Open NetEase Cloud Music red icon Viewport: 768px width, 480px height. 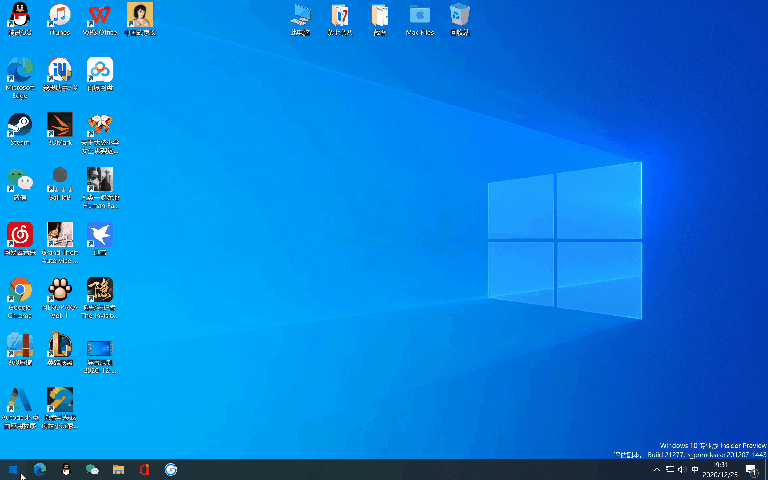(20, 235)
